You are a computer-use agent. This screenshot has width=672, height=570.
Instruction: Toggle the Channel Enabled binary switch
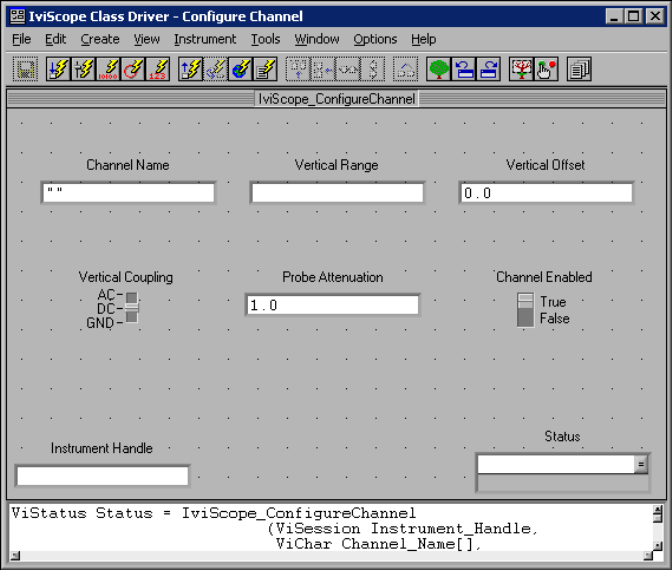(x=525, y=310)
